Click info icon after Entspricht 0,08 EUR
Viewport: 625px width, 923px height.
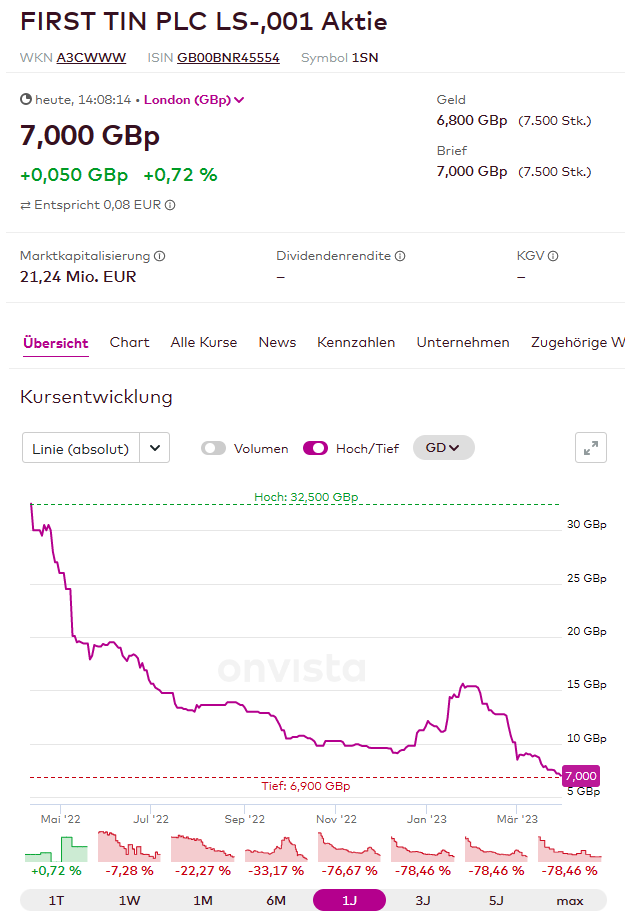pyautogui.click(x=170, y=205)
